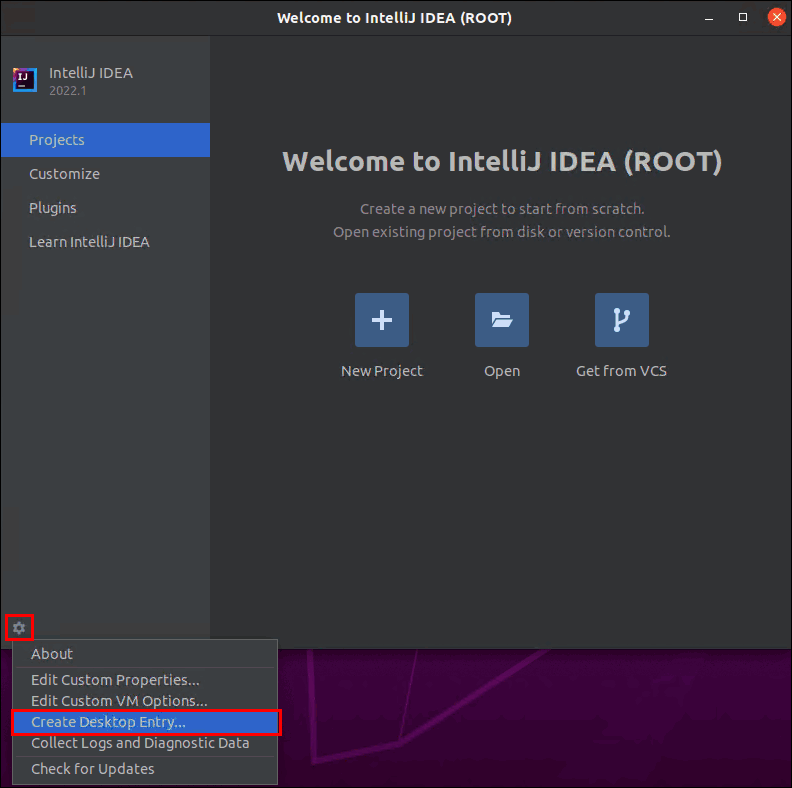Screen dimensions: 792x788
Task: Click the Open label under folder icon
Action: tap(502, 371)
